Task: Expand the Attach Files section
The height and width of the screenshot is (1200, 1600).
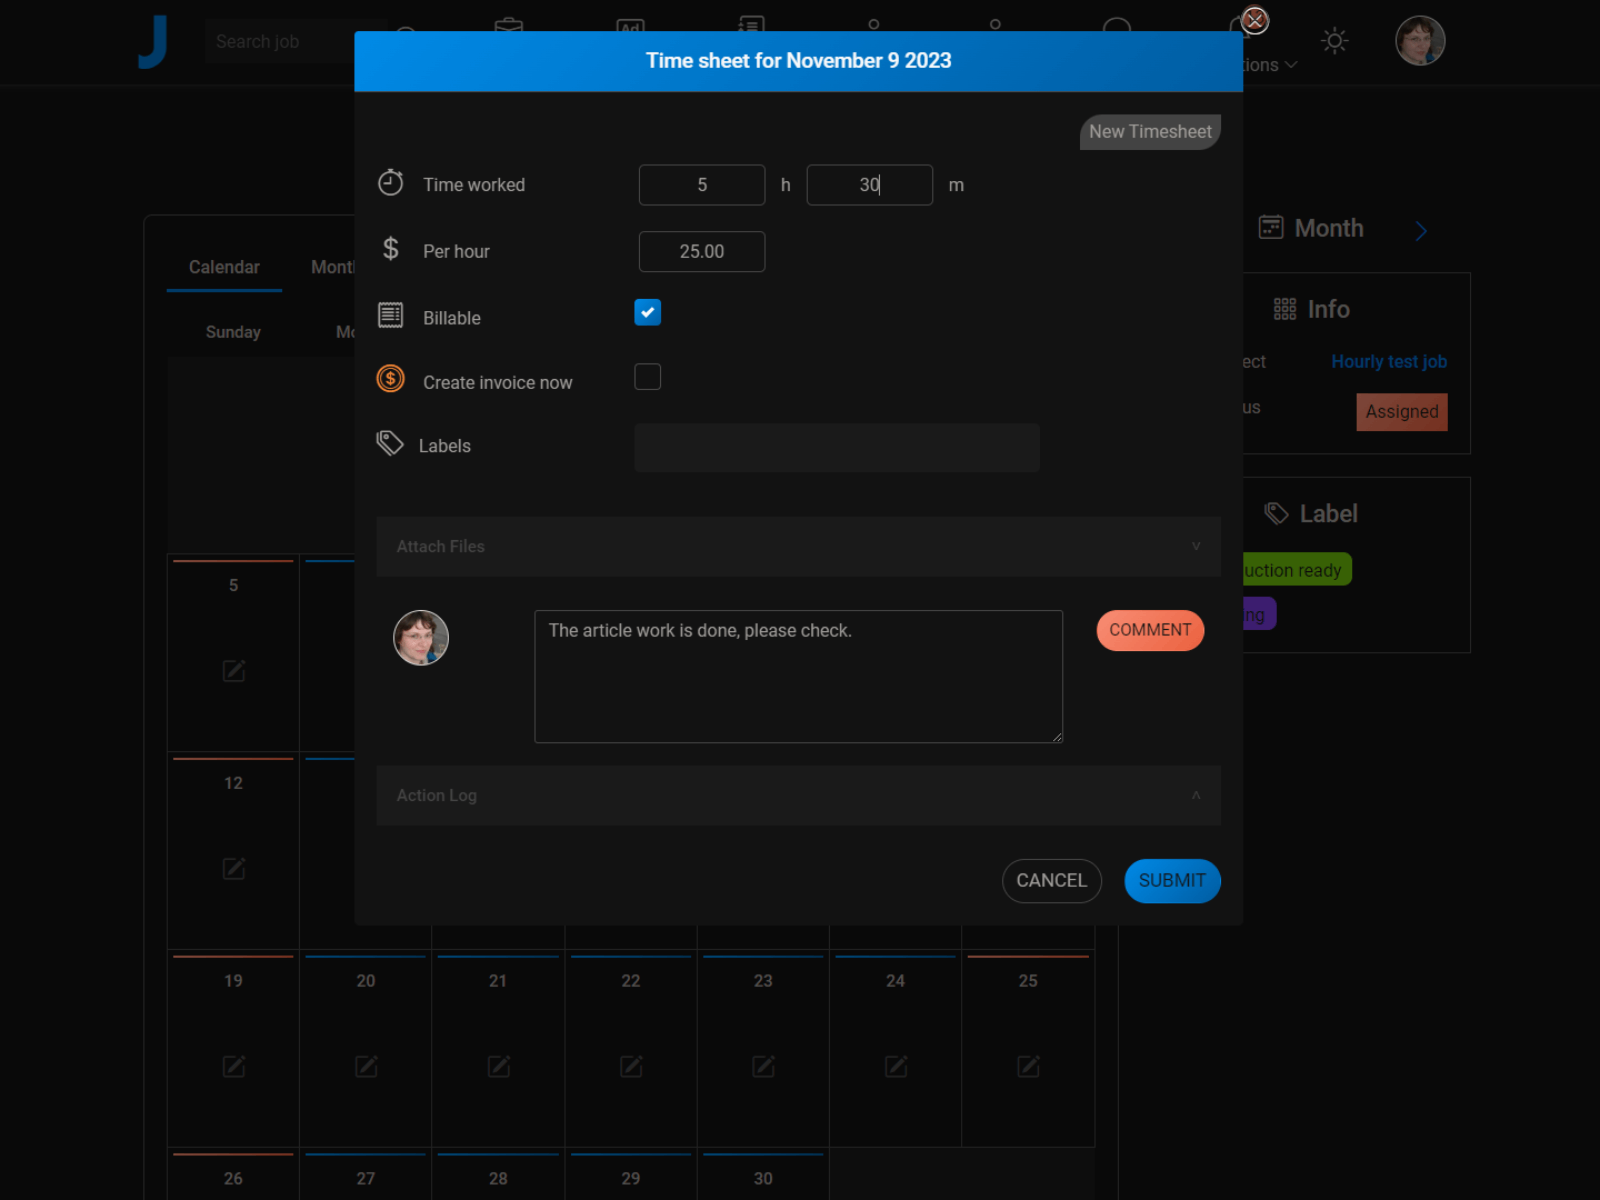Action: point(798,546)
